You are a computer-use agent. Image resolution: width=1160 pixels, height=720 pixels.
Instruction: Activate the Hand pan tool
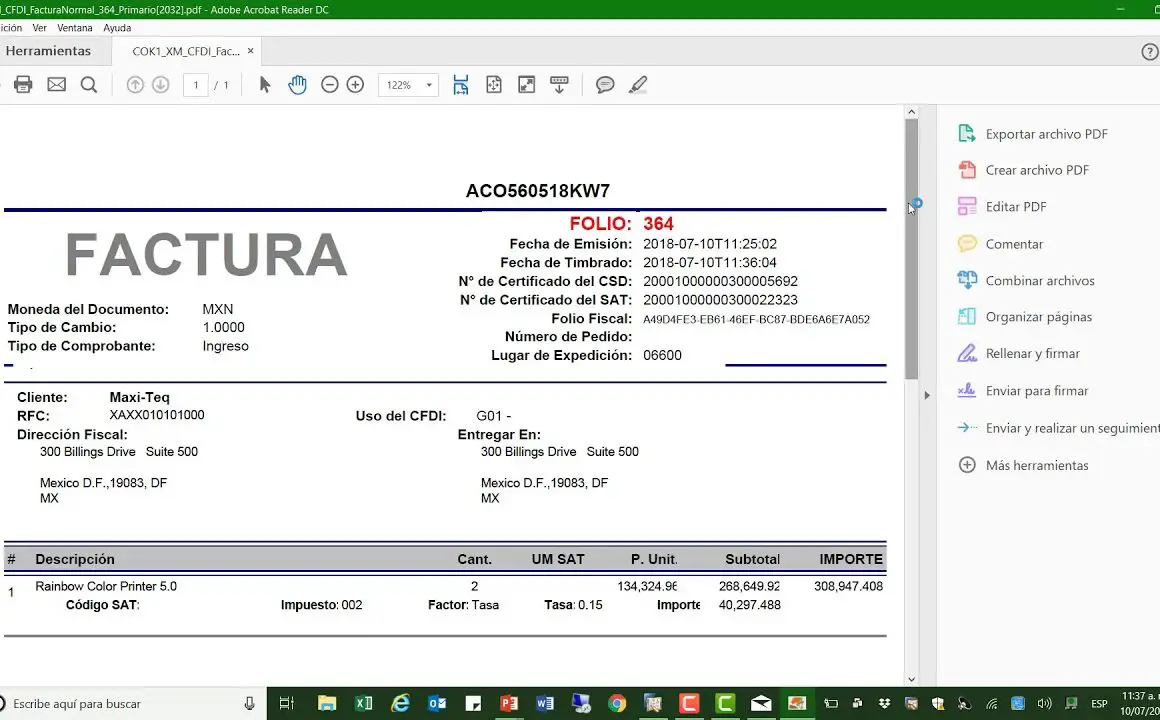pos(297,84)
